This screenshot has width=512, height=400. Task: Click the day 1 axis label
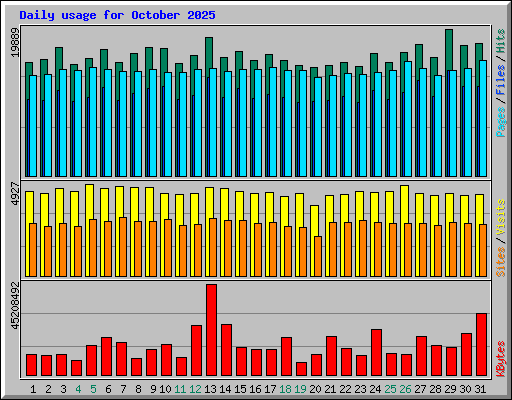33,389
